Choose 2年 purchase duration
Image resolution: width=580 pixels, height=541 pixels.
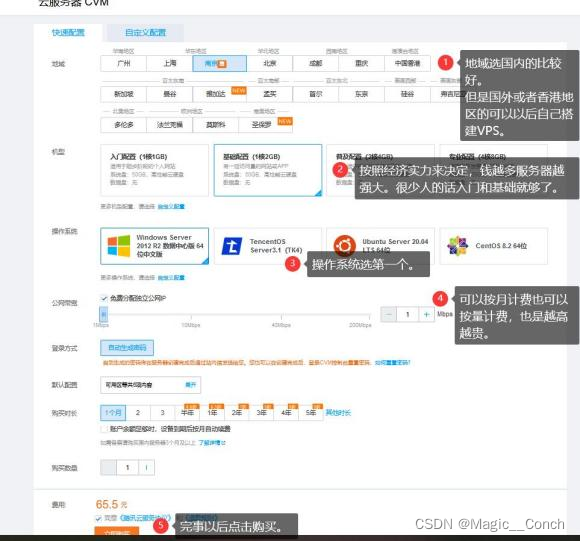click(x=237, y=413)
